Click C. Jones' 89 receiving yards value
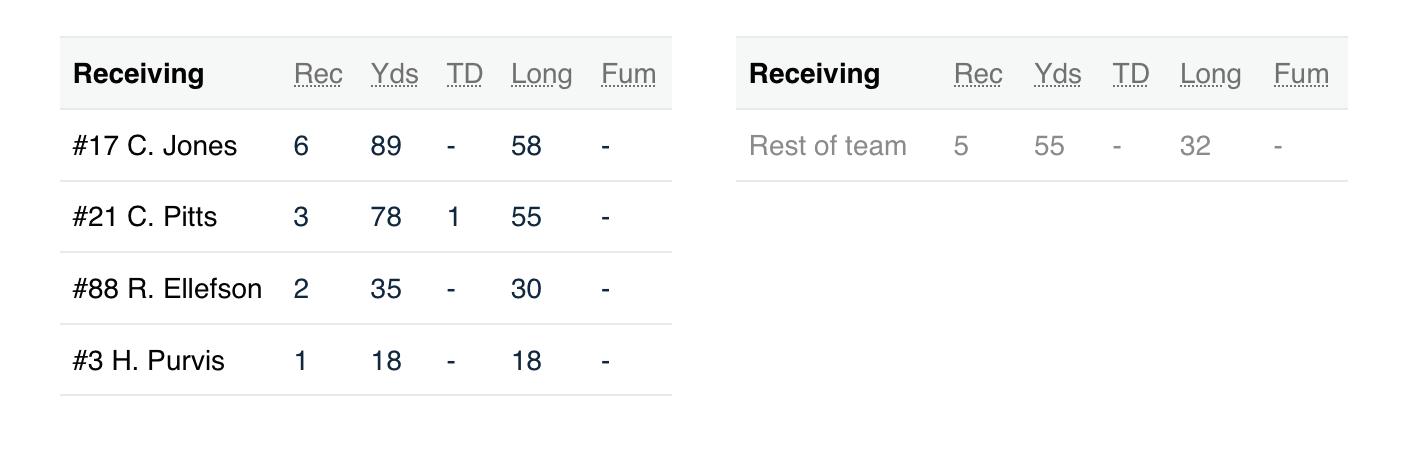 coord(386,146)
